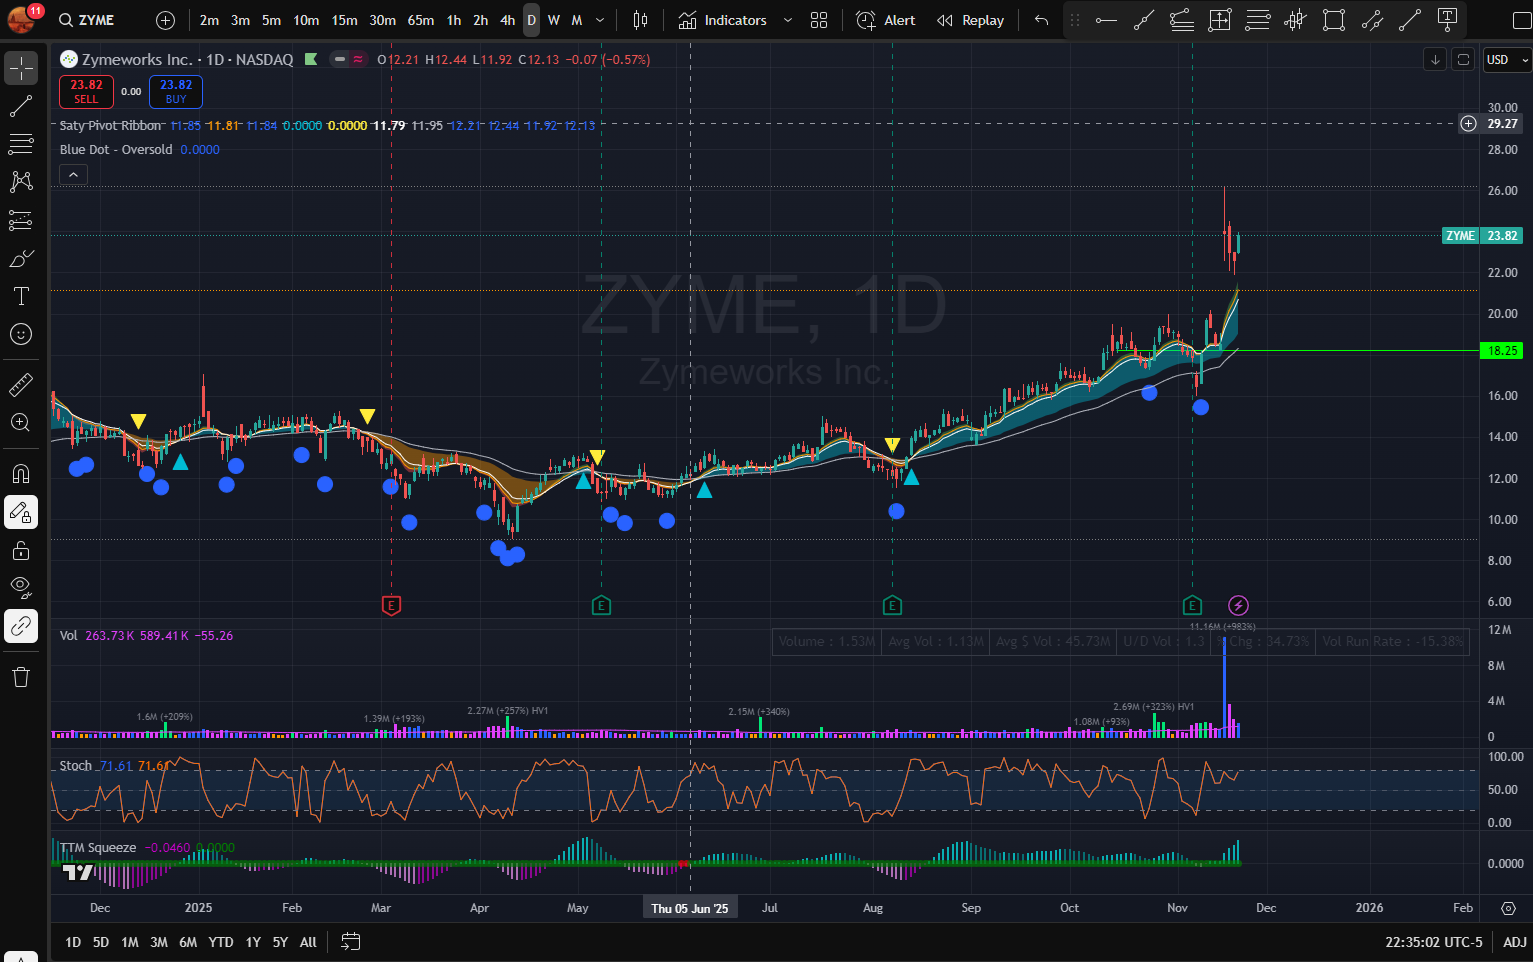
Task: Toggle stay in drawing mode
Action: [21, 512]
